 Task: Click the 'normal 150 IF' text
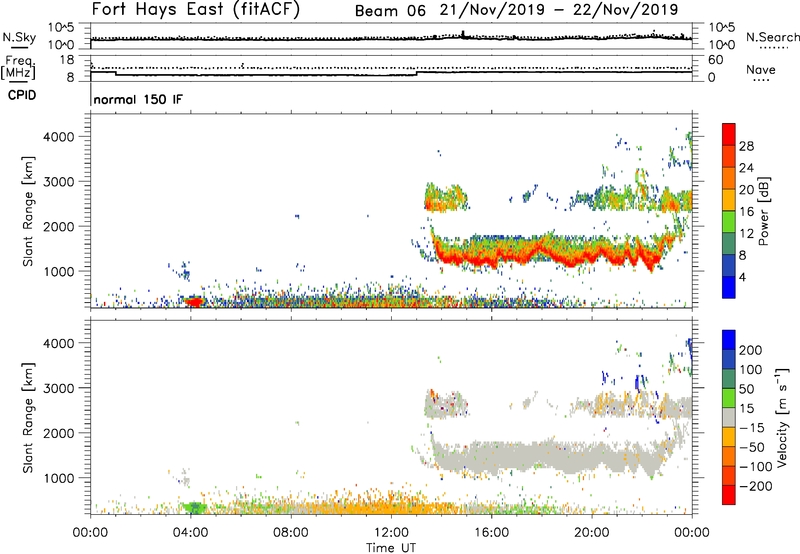(x=138, y=99)
